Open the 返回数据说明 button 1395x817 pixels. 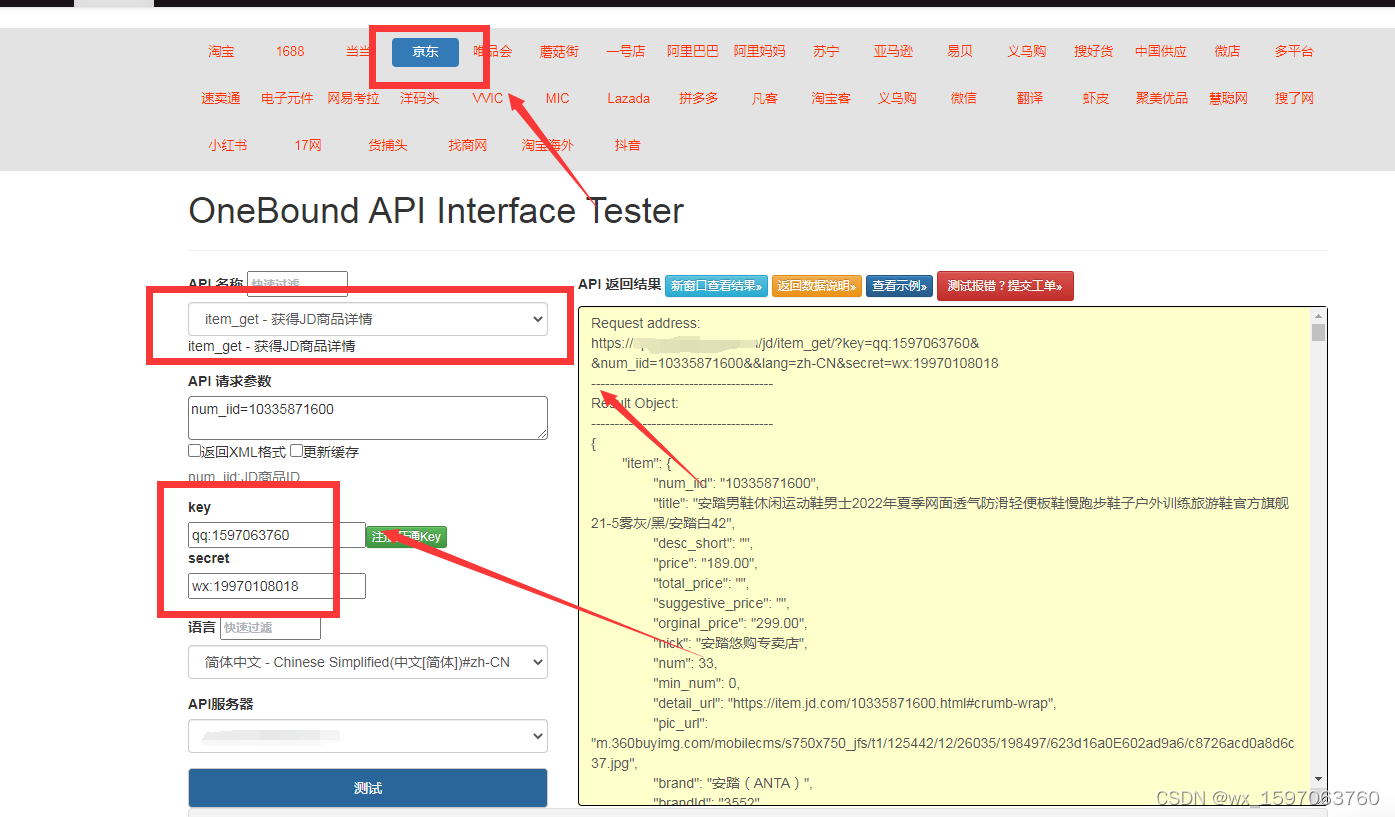[x=817, y=286]
